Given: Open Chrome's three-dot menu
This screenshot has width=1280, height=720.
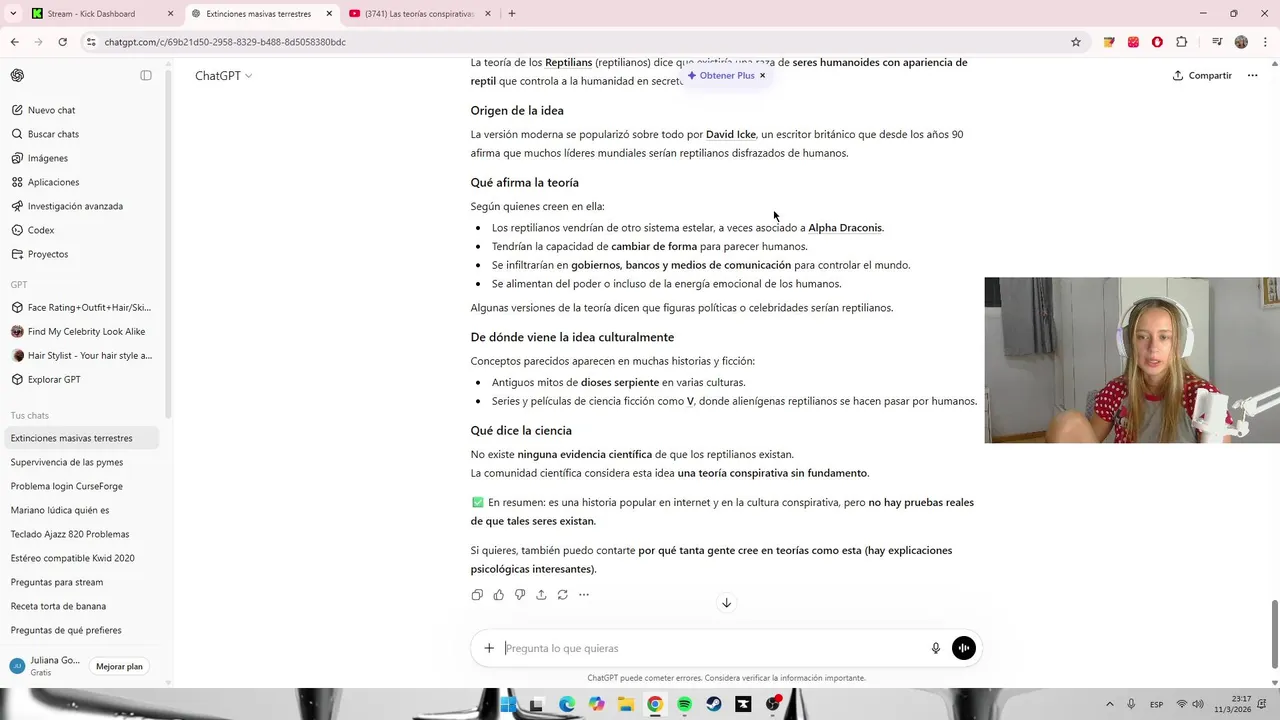Looking at the screenshot, I should click(1264, 42).
